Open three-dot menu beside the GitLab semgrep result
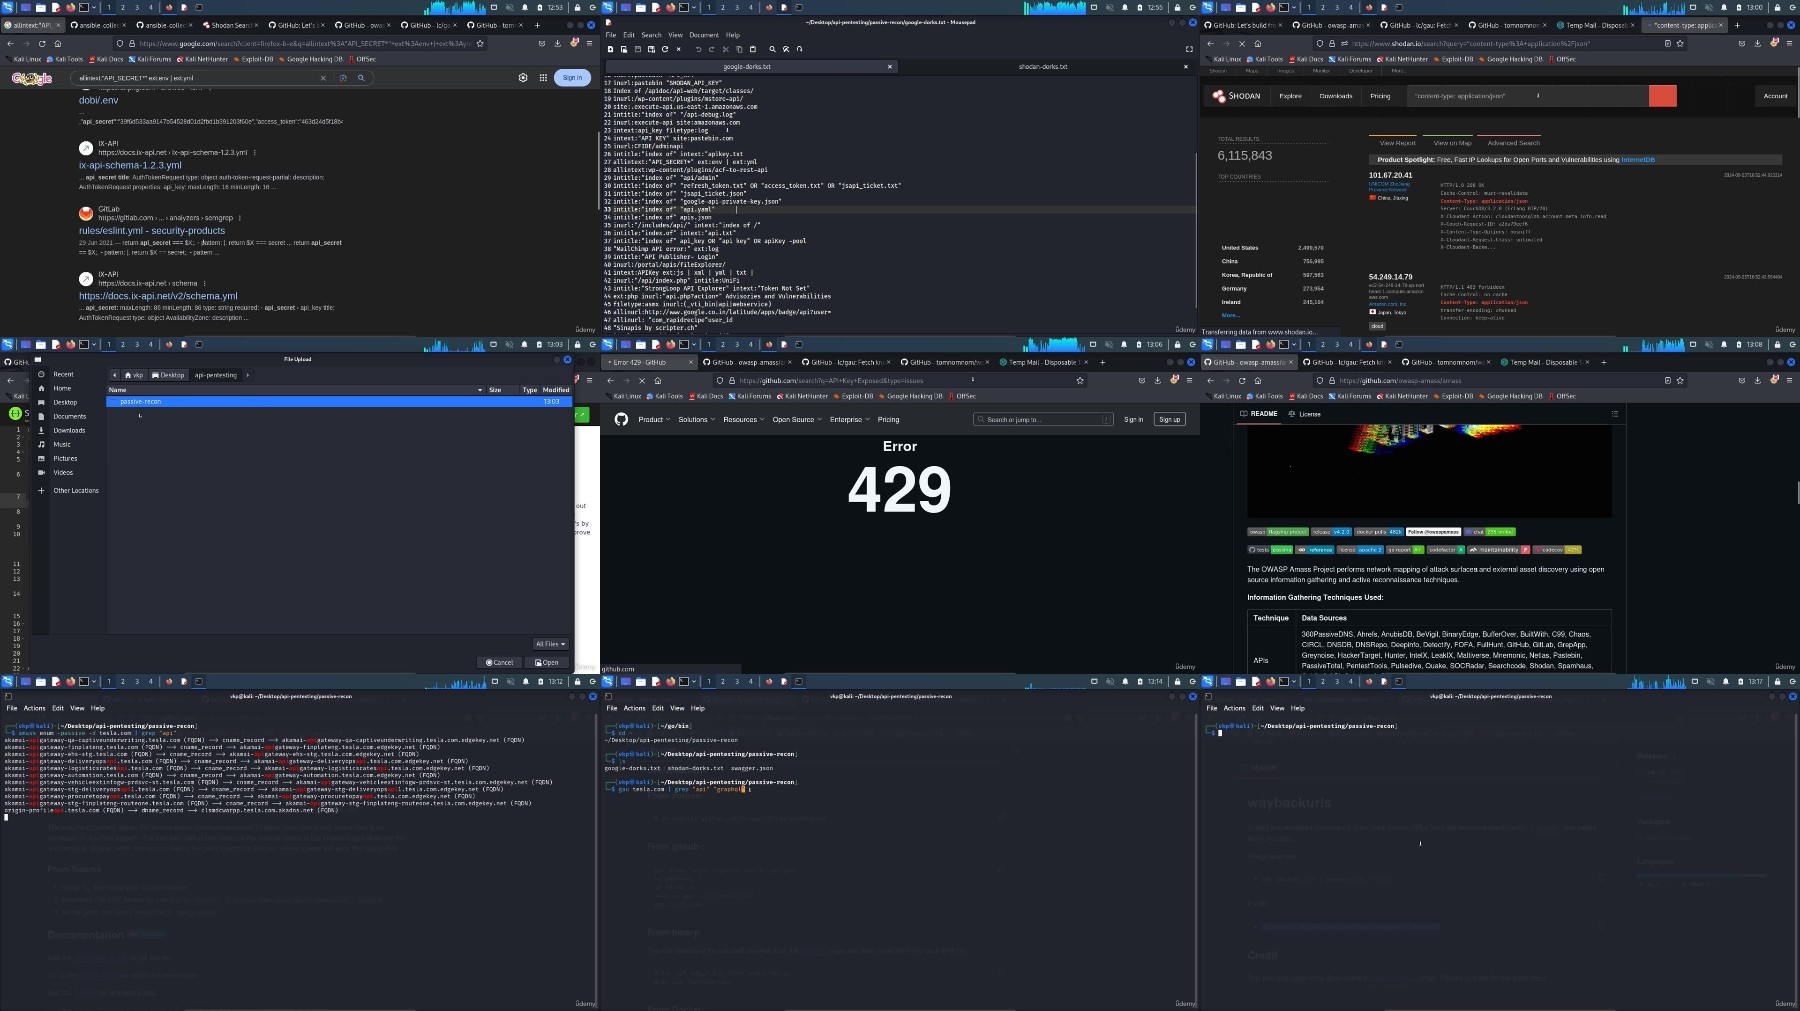The height and width of the screenshot is (1011, 1800). click(x=241, y=217)
